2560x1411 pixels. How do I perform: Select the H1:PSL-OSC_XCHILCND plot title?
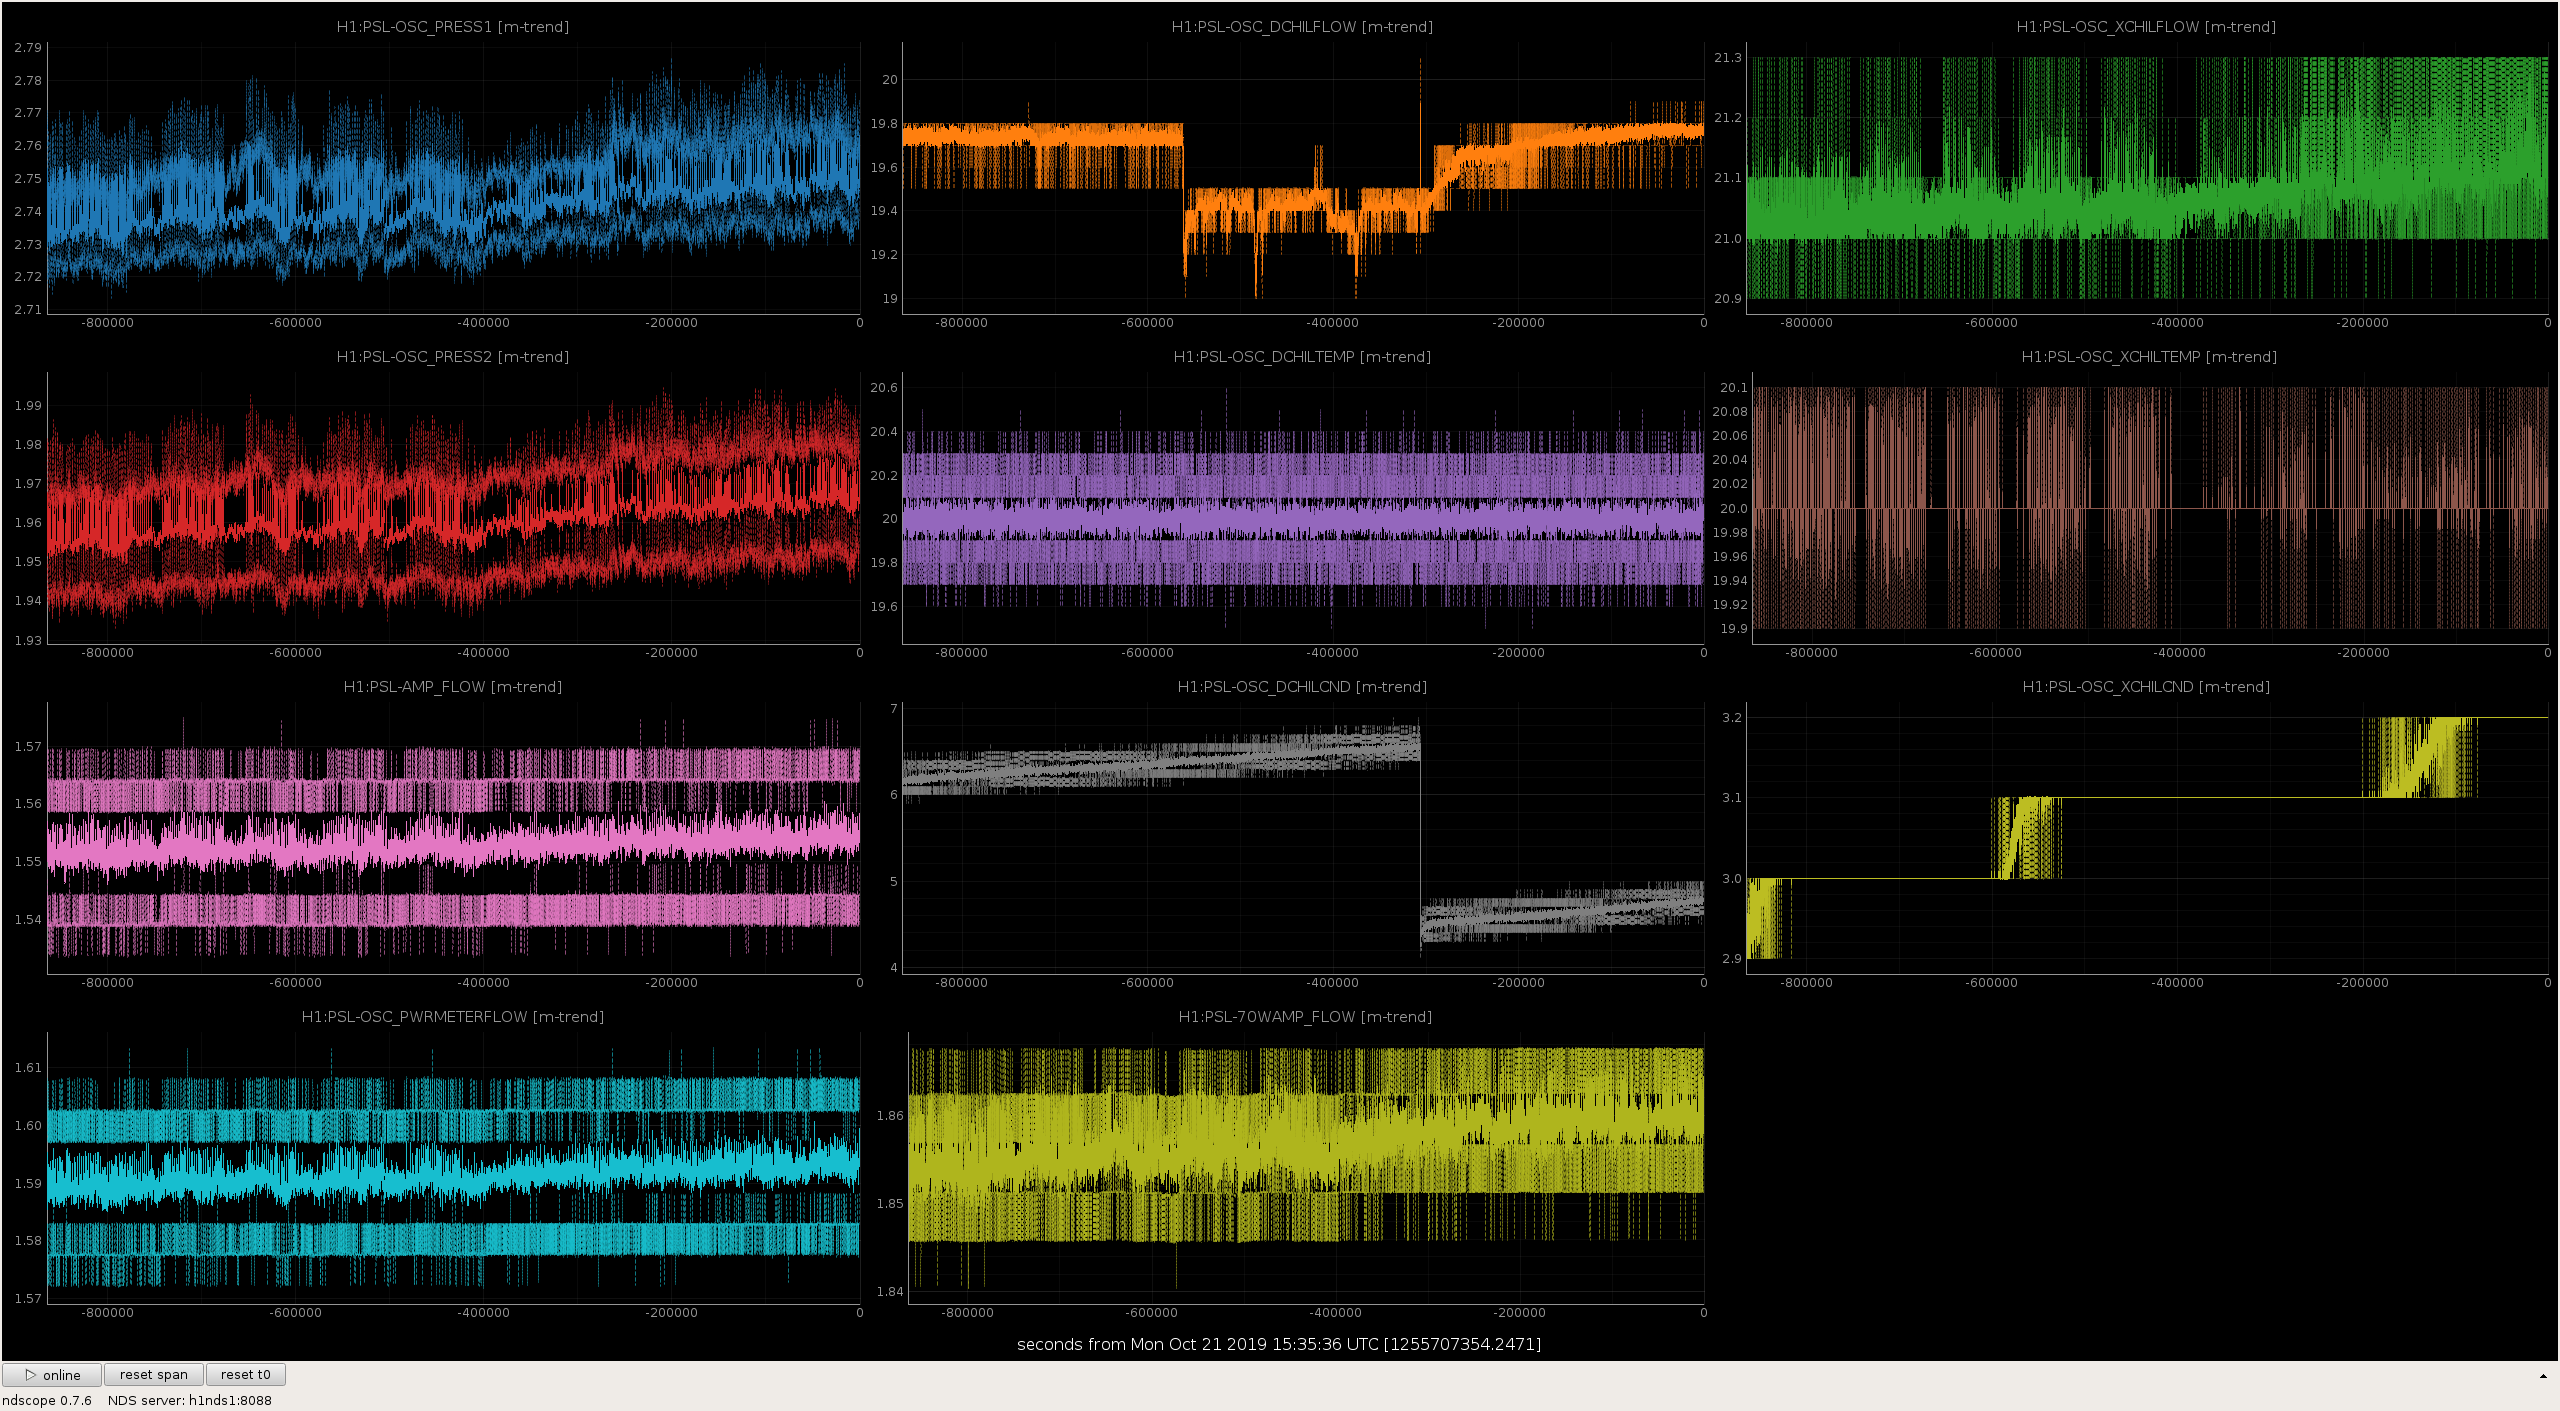(x=2146, y=687)
